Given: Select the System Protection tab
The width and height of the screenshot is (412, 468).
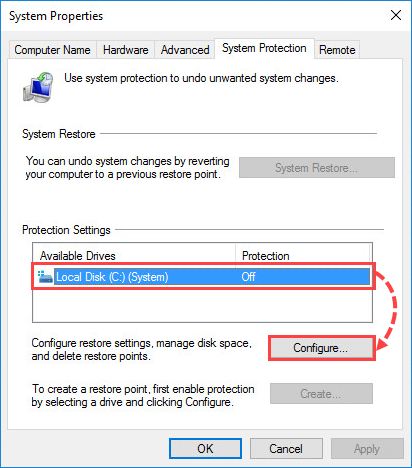Looking at the screenshot, I should (x=264, y=48).
